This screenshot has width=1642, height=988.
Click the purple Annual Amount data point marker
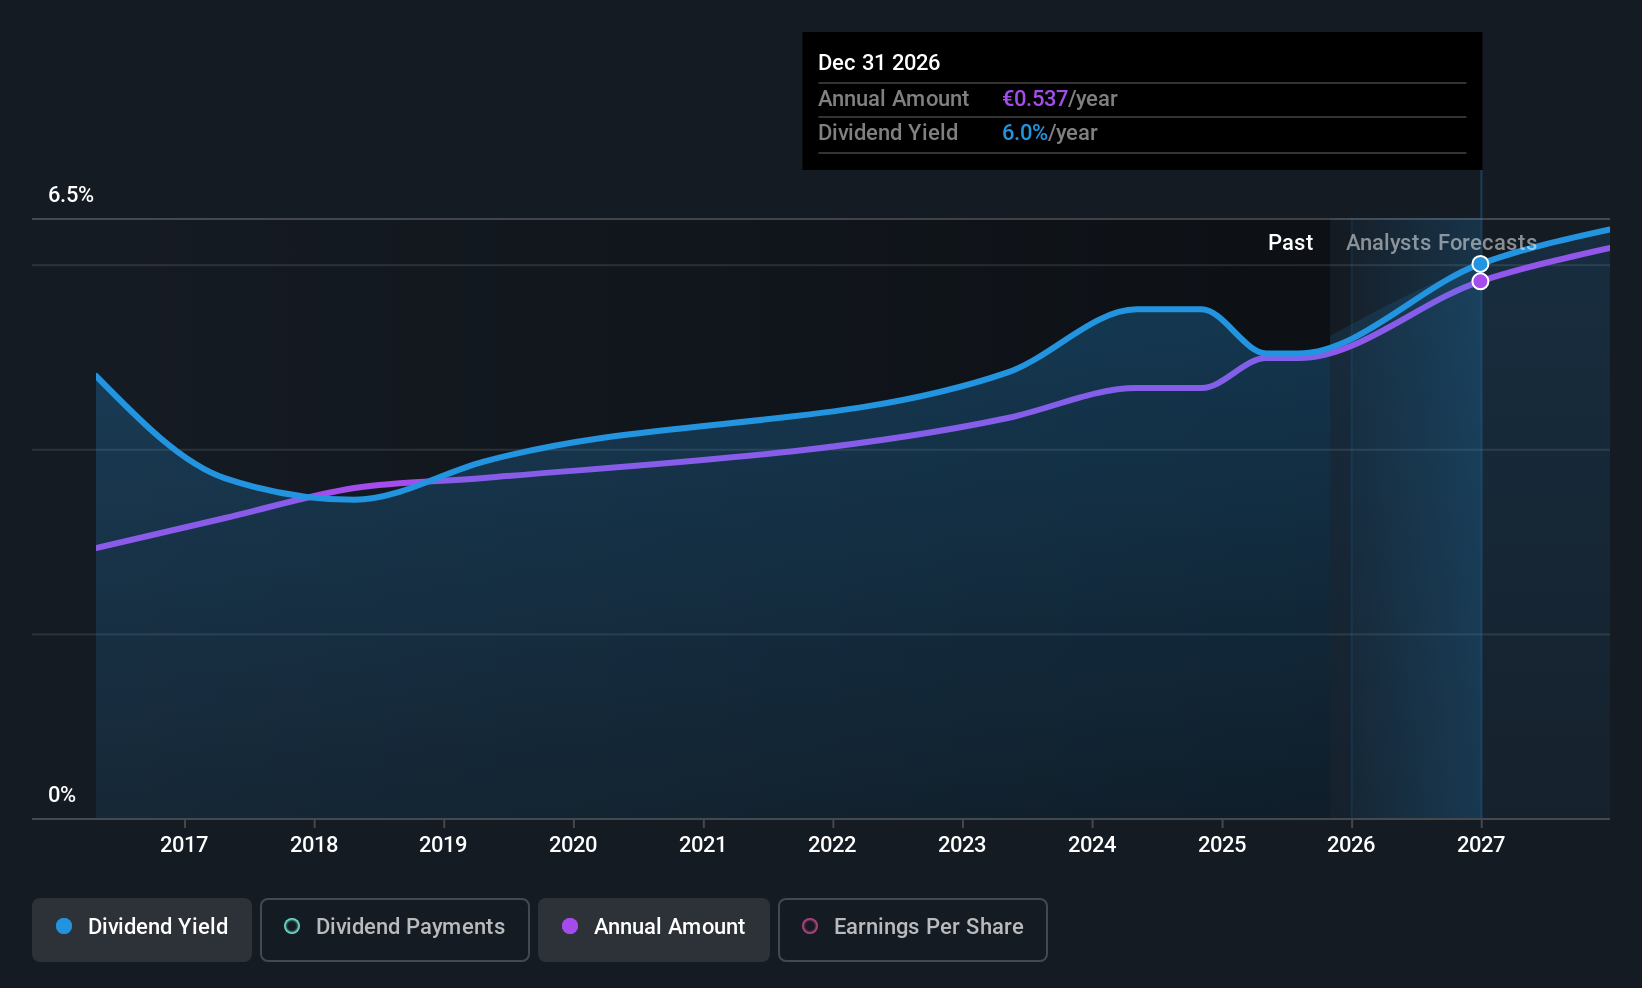[x=1480, y=282]
